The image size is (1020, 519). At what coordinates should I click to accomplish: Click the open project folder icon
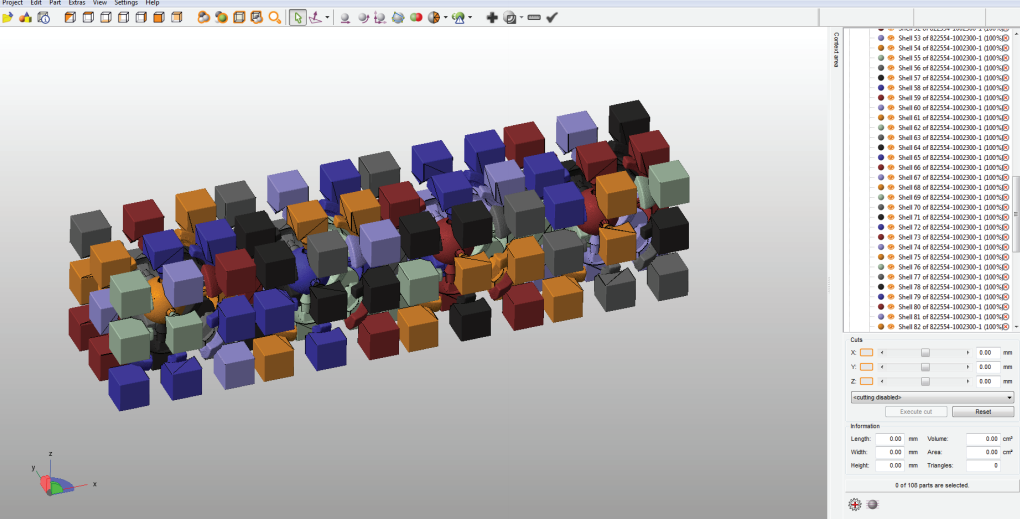[x=8, y=17]
